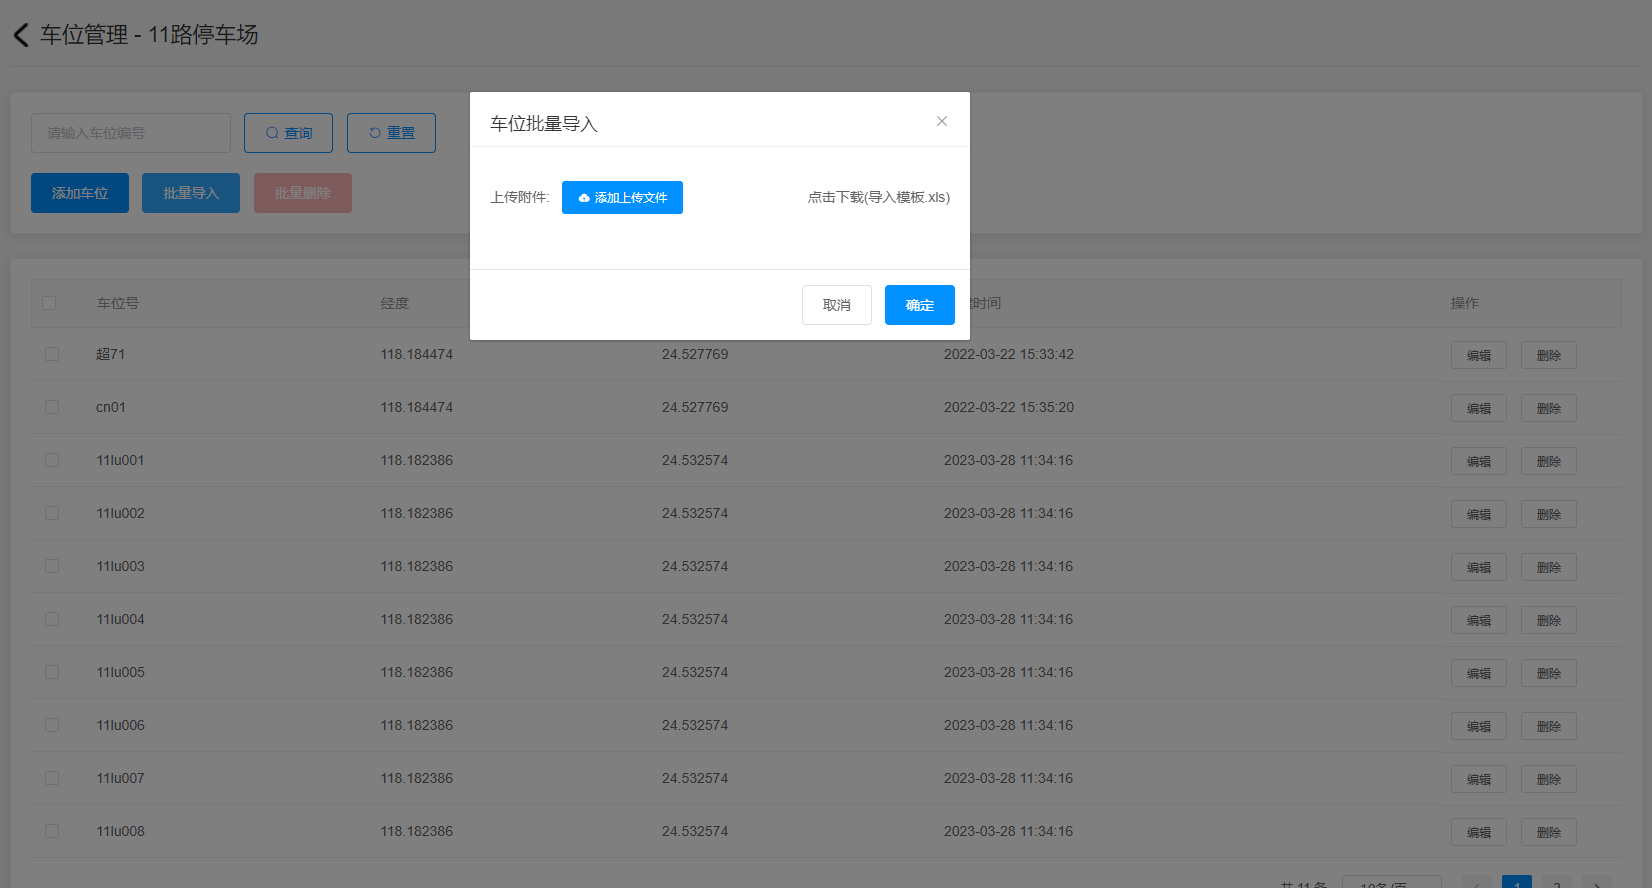Click the back arrow beside 车位管理 title
The width and height of the screenshot is (1652, 888).
(21, 35)
